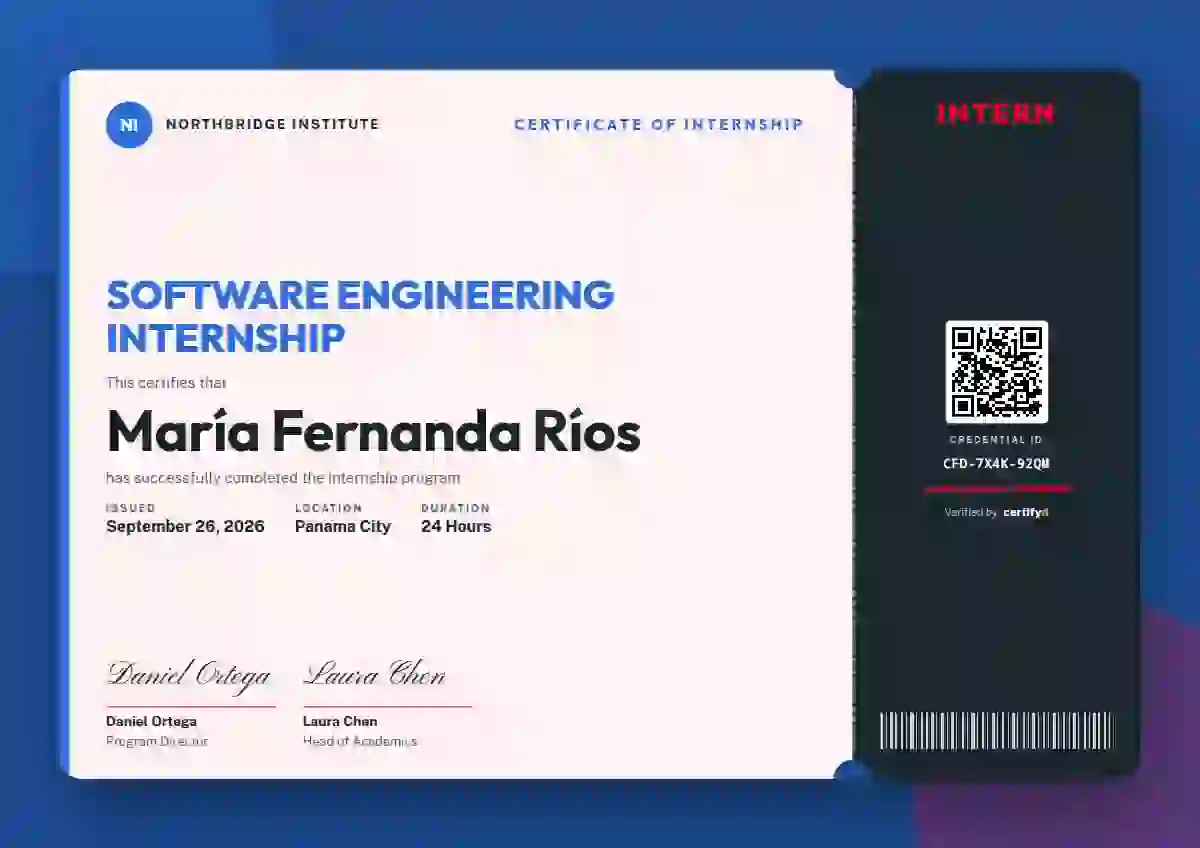Click the printed name "Laura Chen"
This screenshot has height=848, width=1200.
coord(340,721)
